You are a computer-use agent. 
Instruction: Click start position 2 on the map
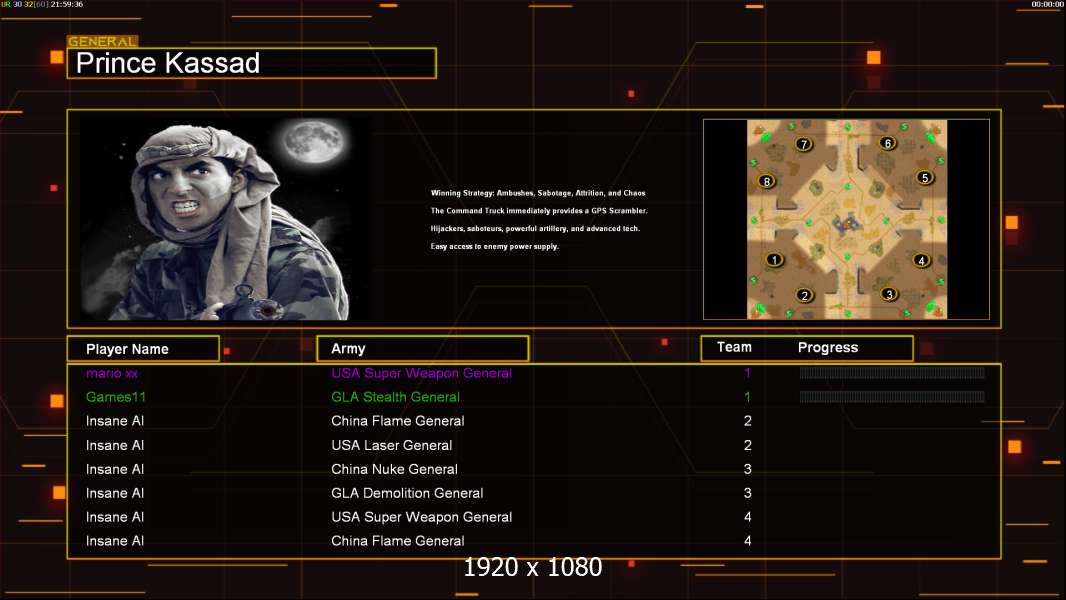click(x=804, y=296)
